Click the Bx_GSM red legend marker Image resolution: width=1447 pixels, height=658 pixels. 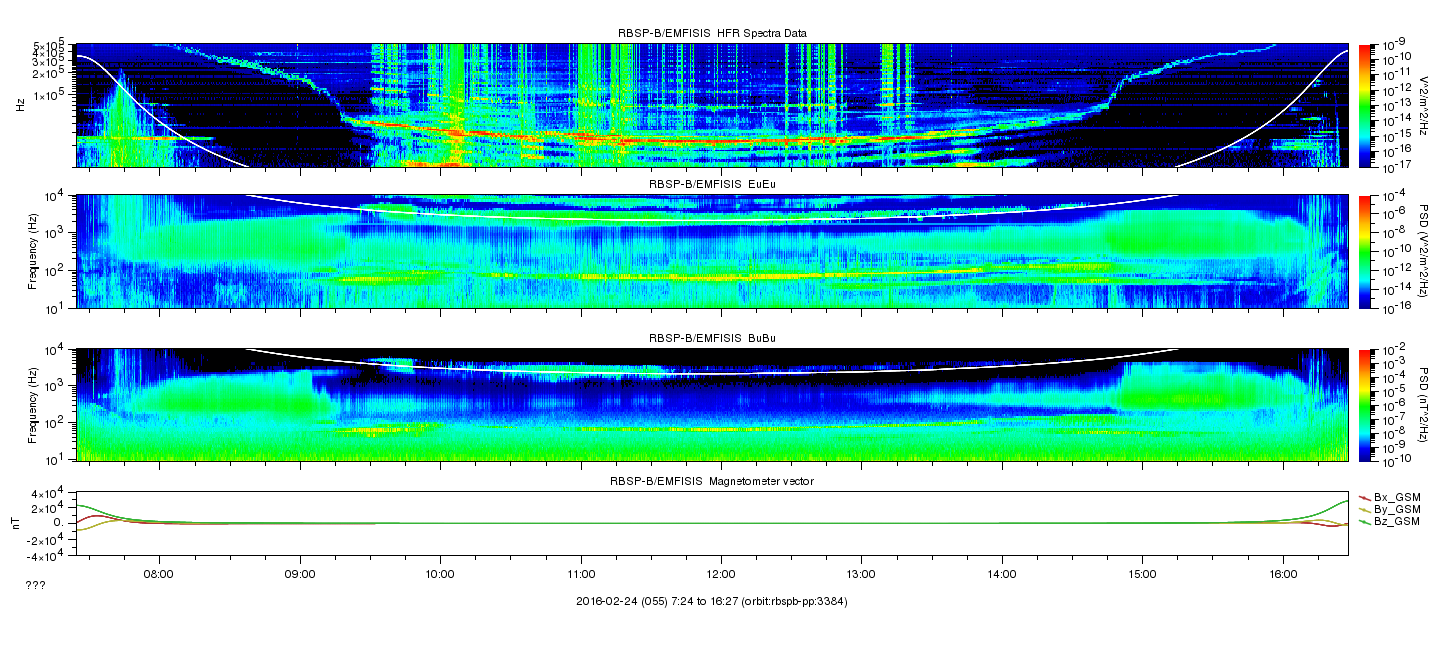[1363, 497]
